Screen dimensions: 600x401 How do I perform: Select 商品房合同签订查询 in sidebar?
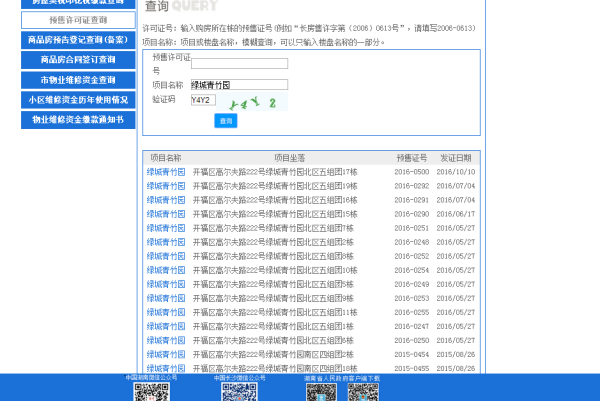(x=78, y=60)
